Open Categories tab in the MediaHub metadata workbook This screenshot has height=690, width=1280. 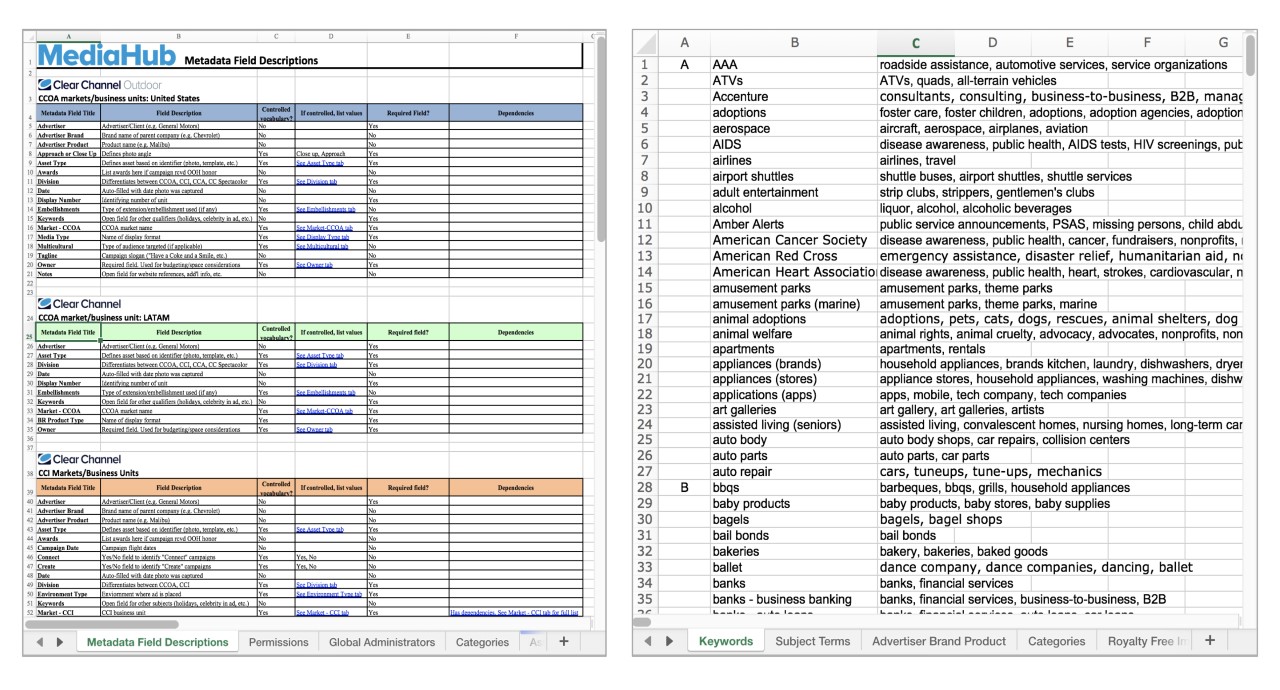point(482,642)
